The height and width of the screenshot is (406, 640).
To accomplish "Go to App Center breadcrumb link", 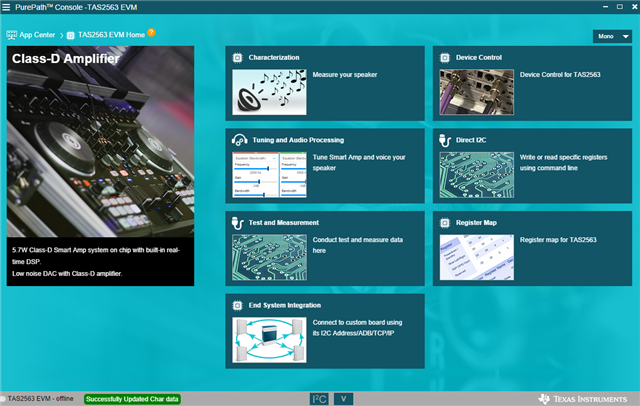I will tap(37, 35).
